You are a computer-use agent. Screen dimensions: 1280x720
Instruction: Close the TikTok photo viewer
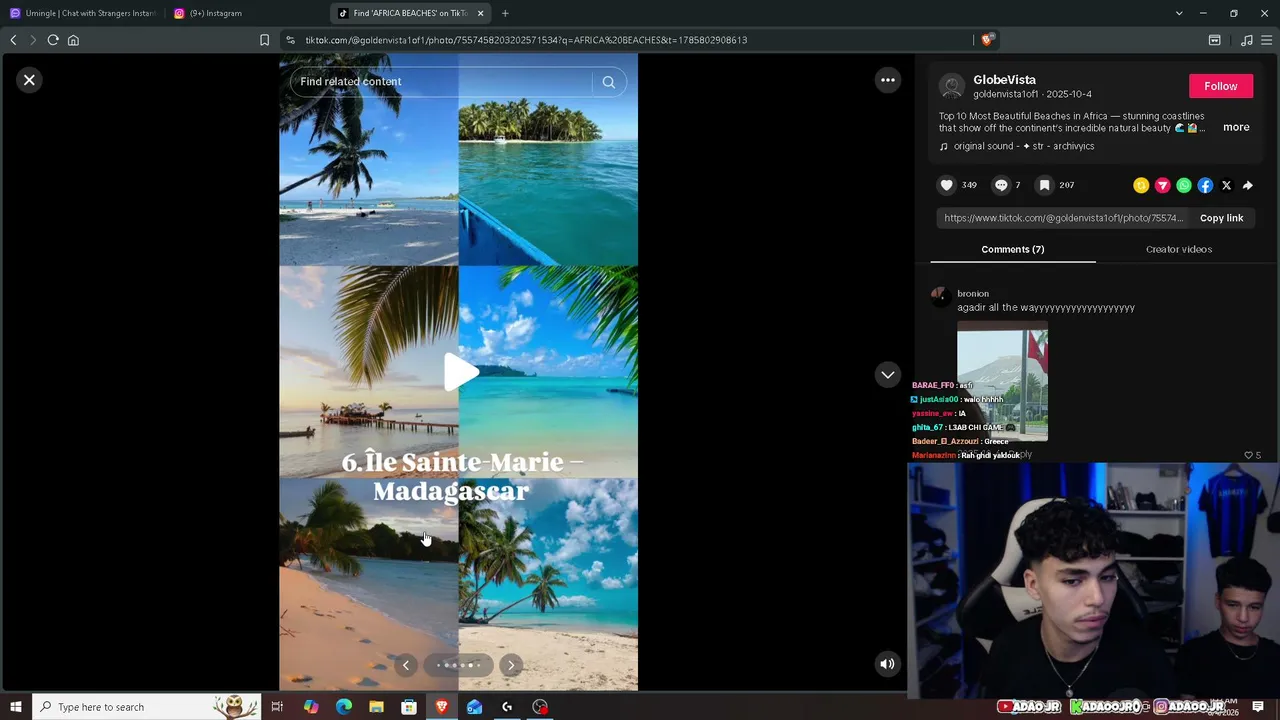[x=29, y=80]
